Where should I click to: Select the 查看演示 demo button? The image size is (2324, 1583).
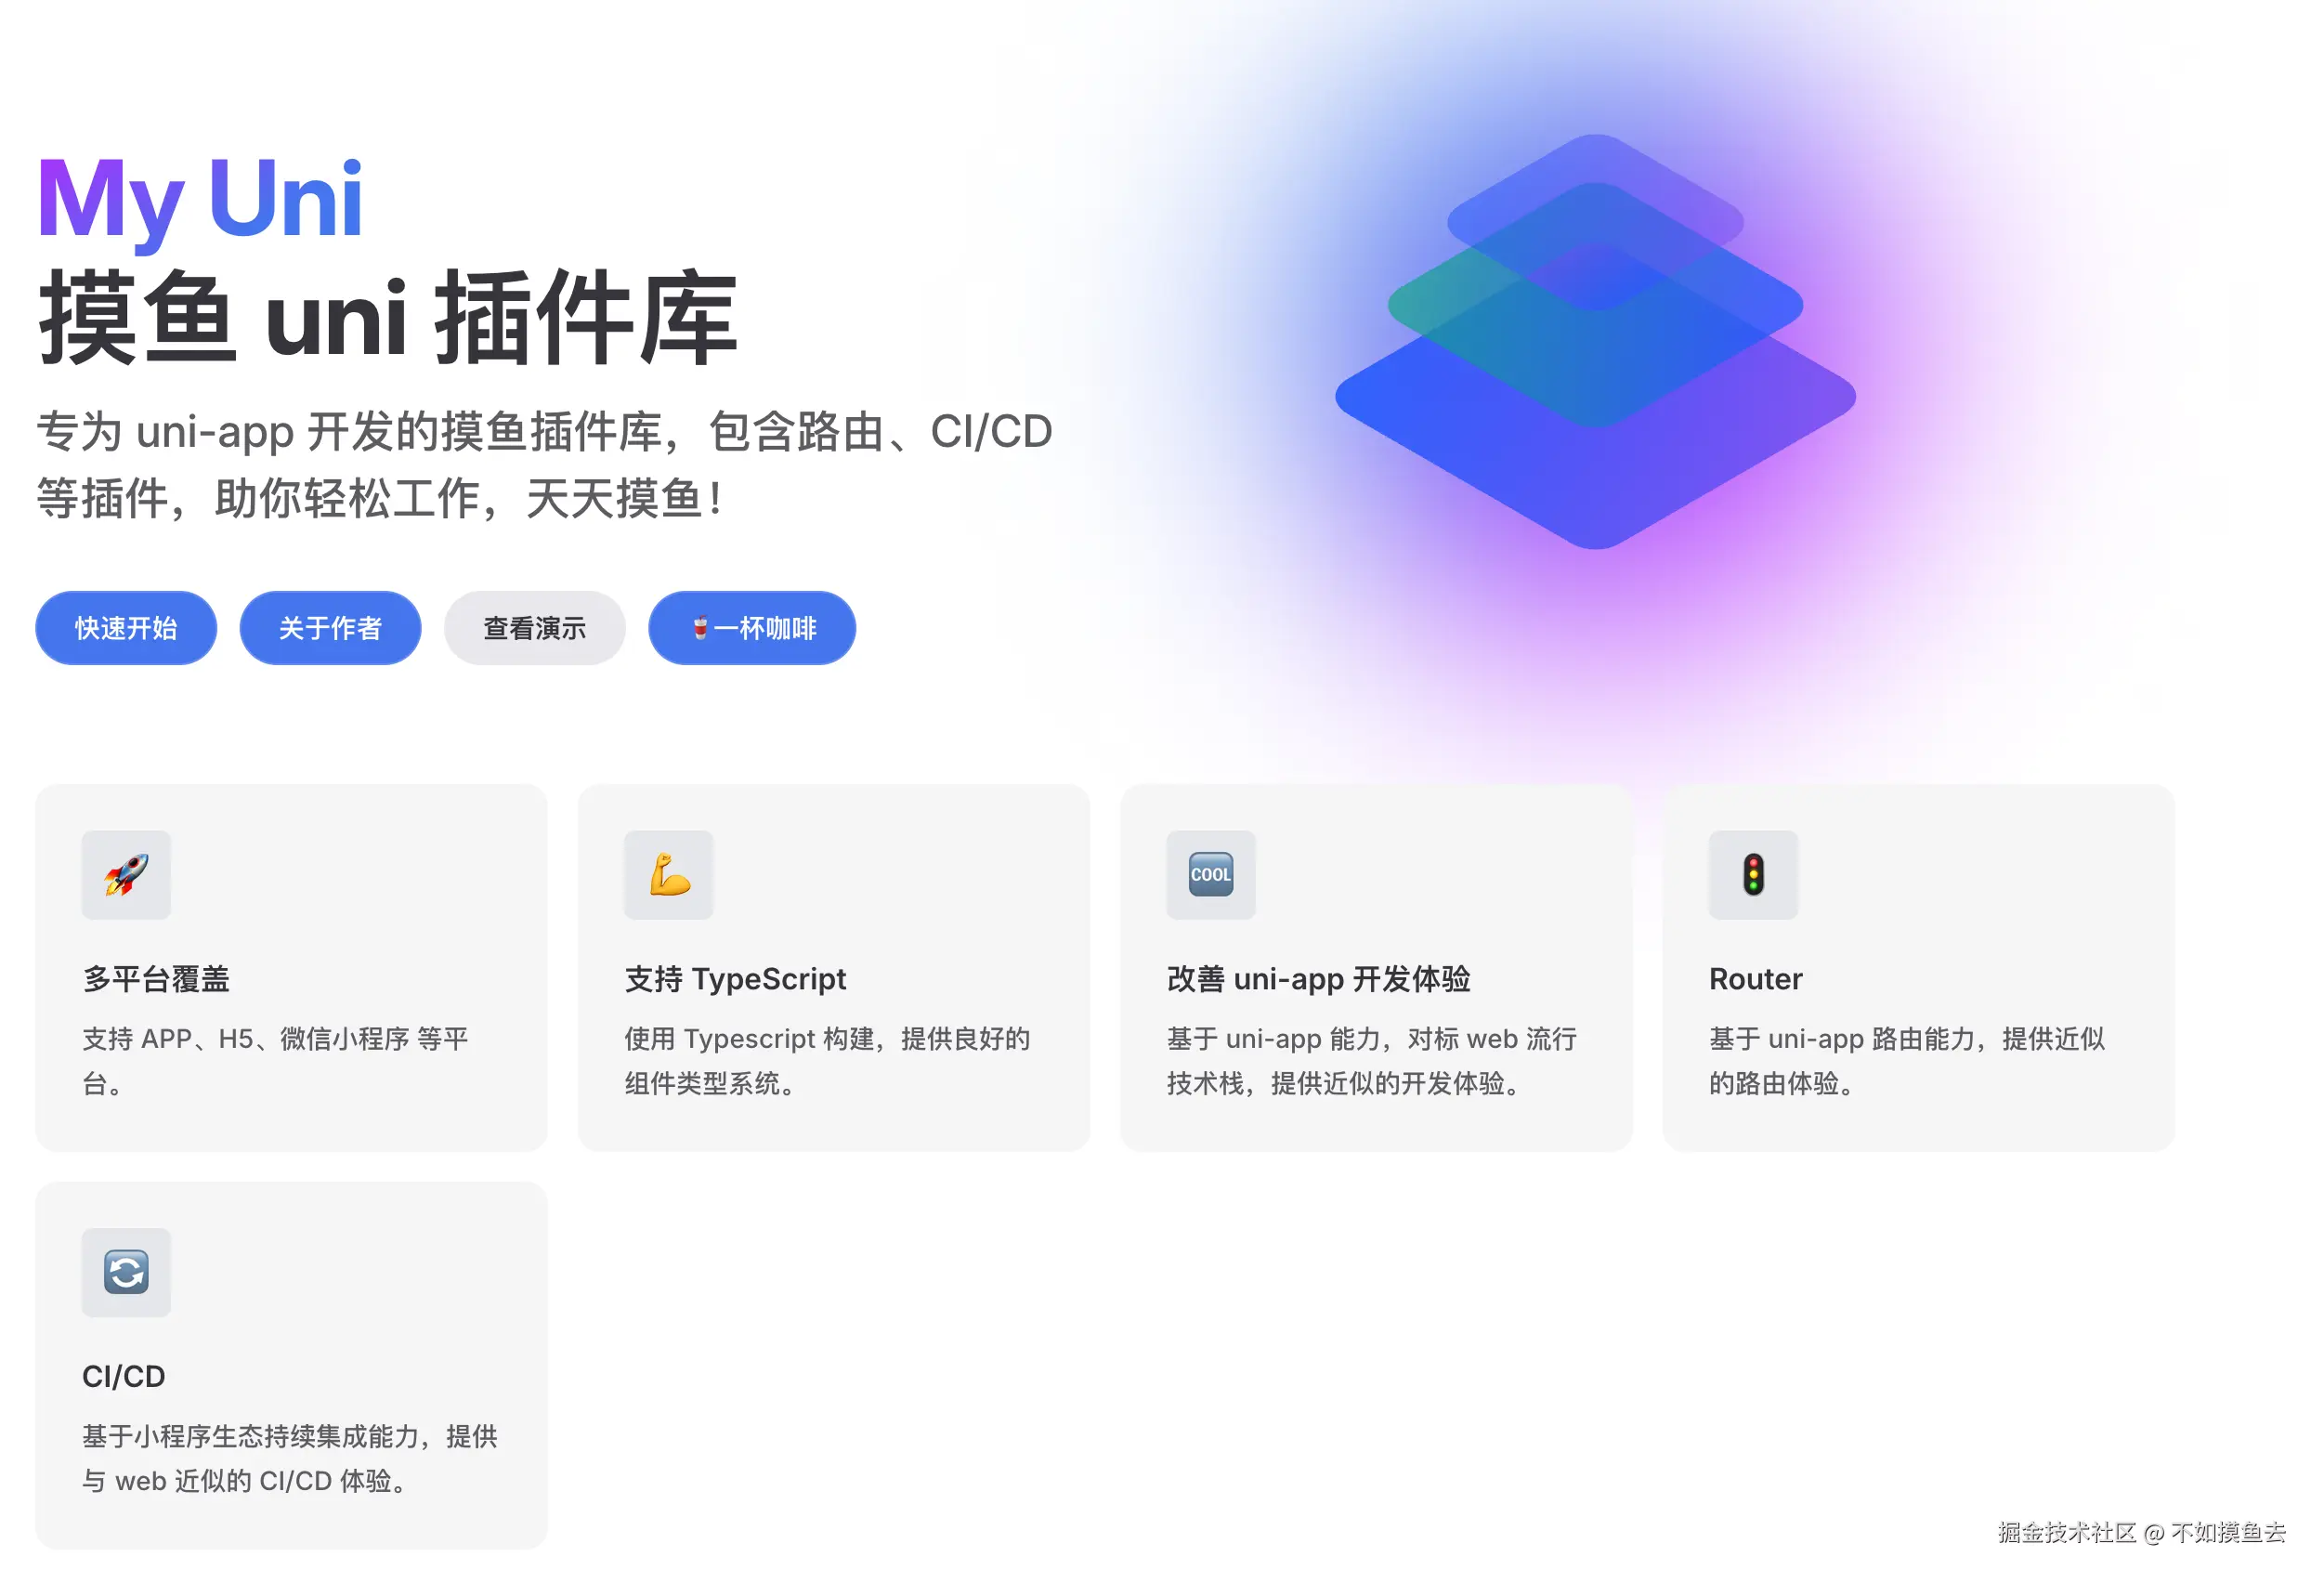535,628
